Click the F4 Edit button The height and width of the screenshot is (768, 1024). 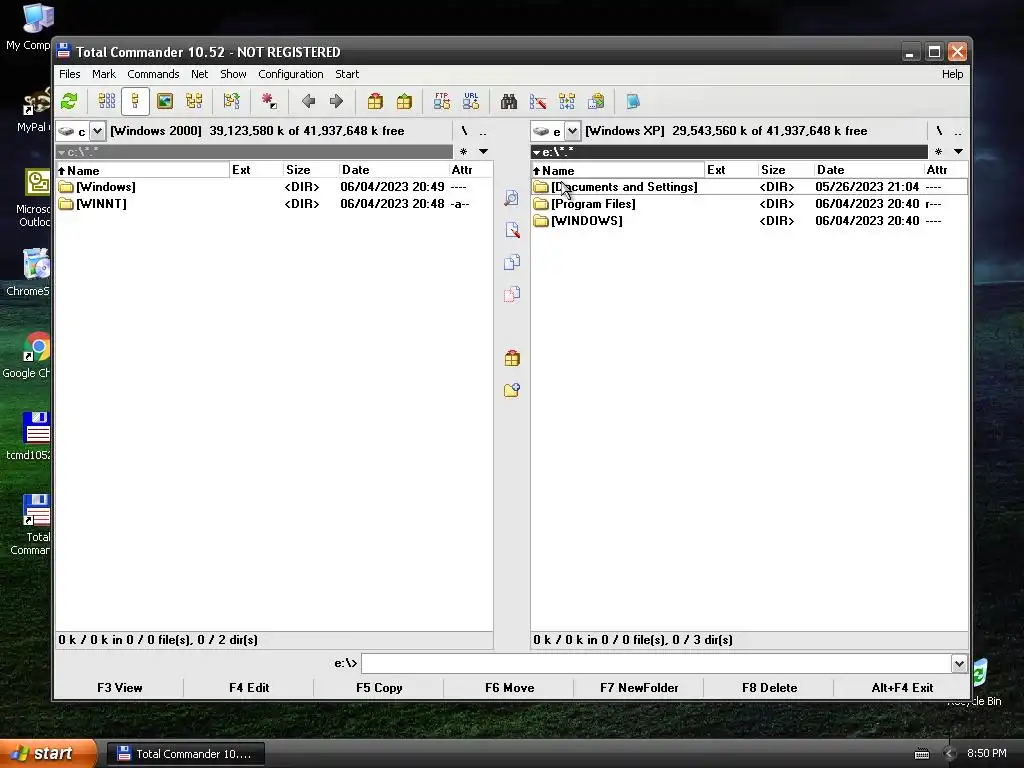click(x=249, y=688)
